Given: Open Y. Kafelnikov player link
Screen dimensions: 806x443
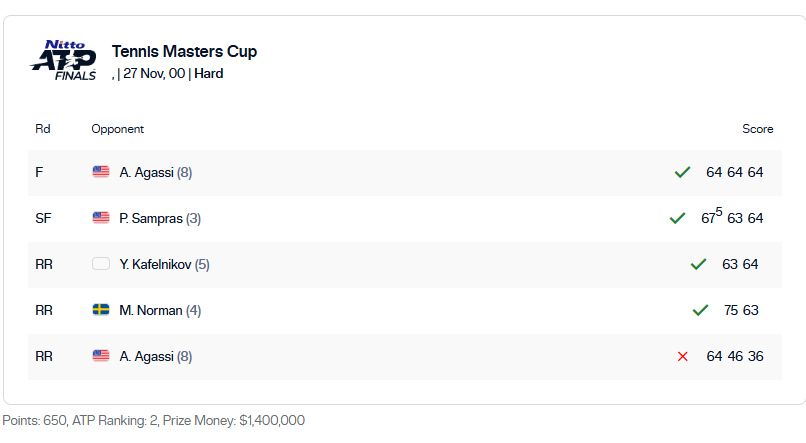Looking at the screenshot, I should point(155,264).
